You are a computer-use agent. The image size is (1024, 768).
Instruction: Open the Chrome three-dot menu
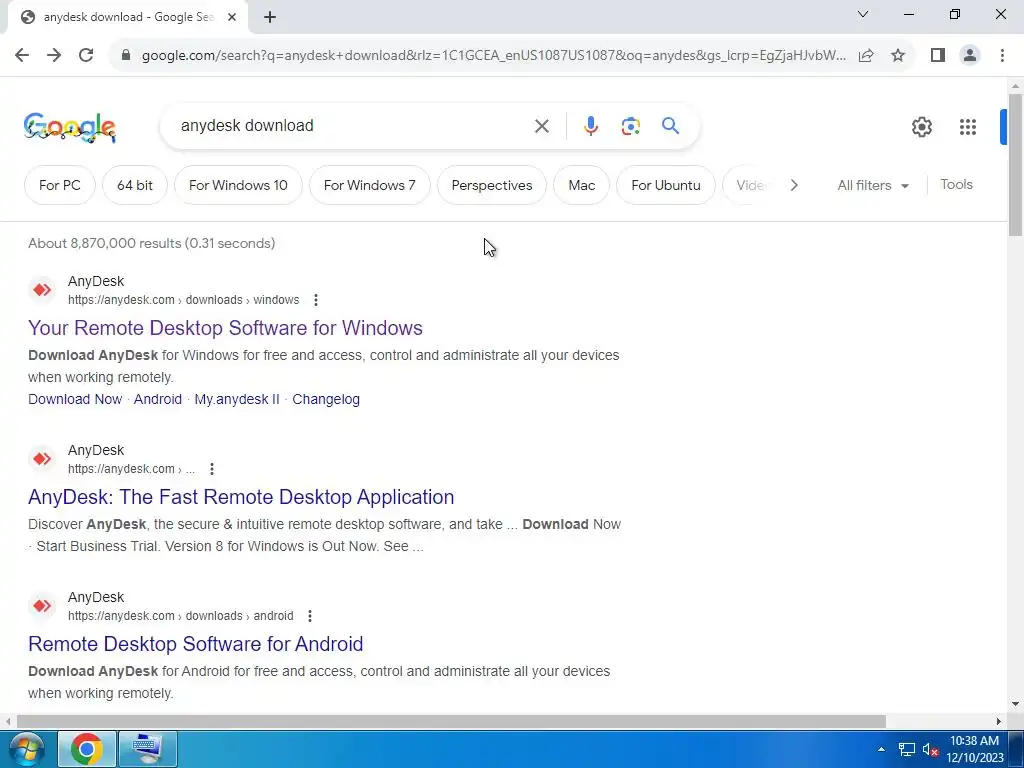pyautogui.click(x=1002, y=56)
